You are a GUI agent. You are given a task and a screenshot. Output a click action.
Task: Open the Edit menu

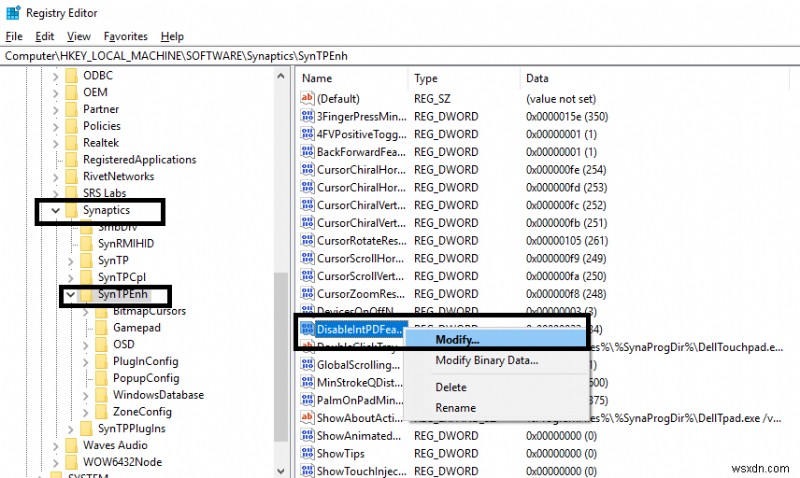[44, 36]
